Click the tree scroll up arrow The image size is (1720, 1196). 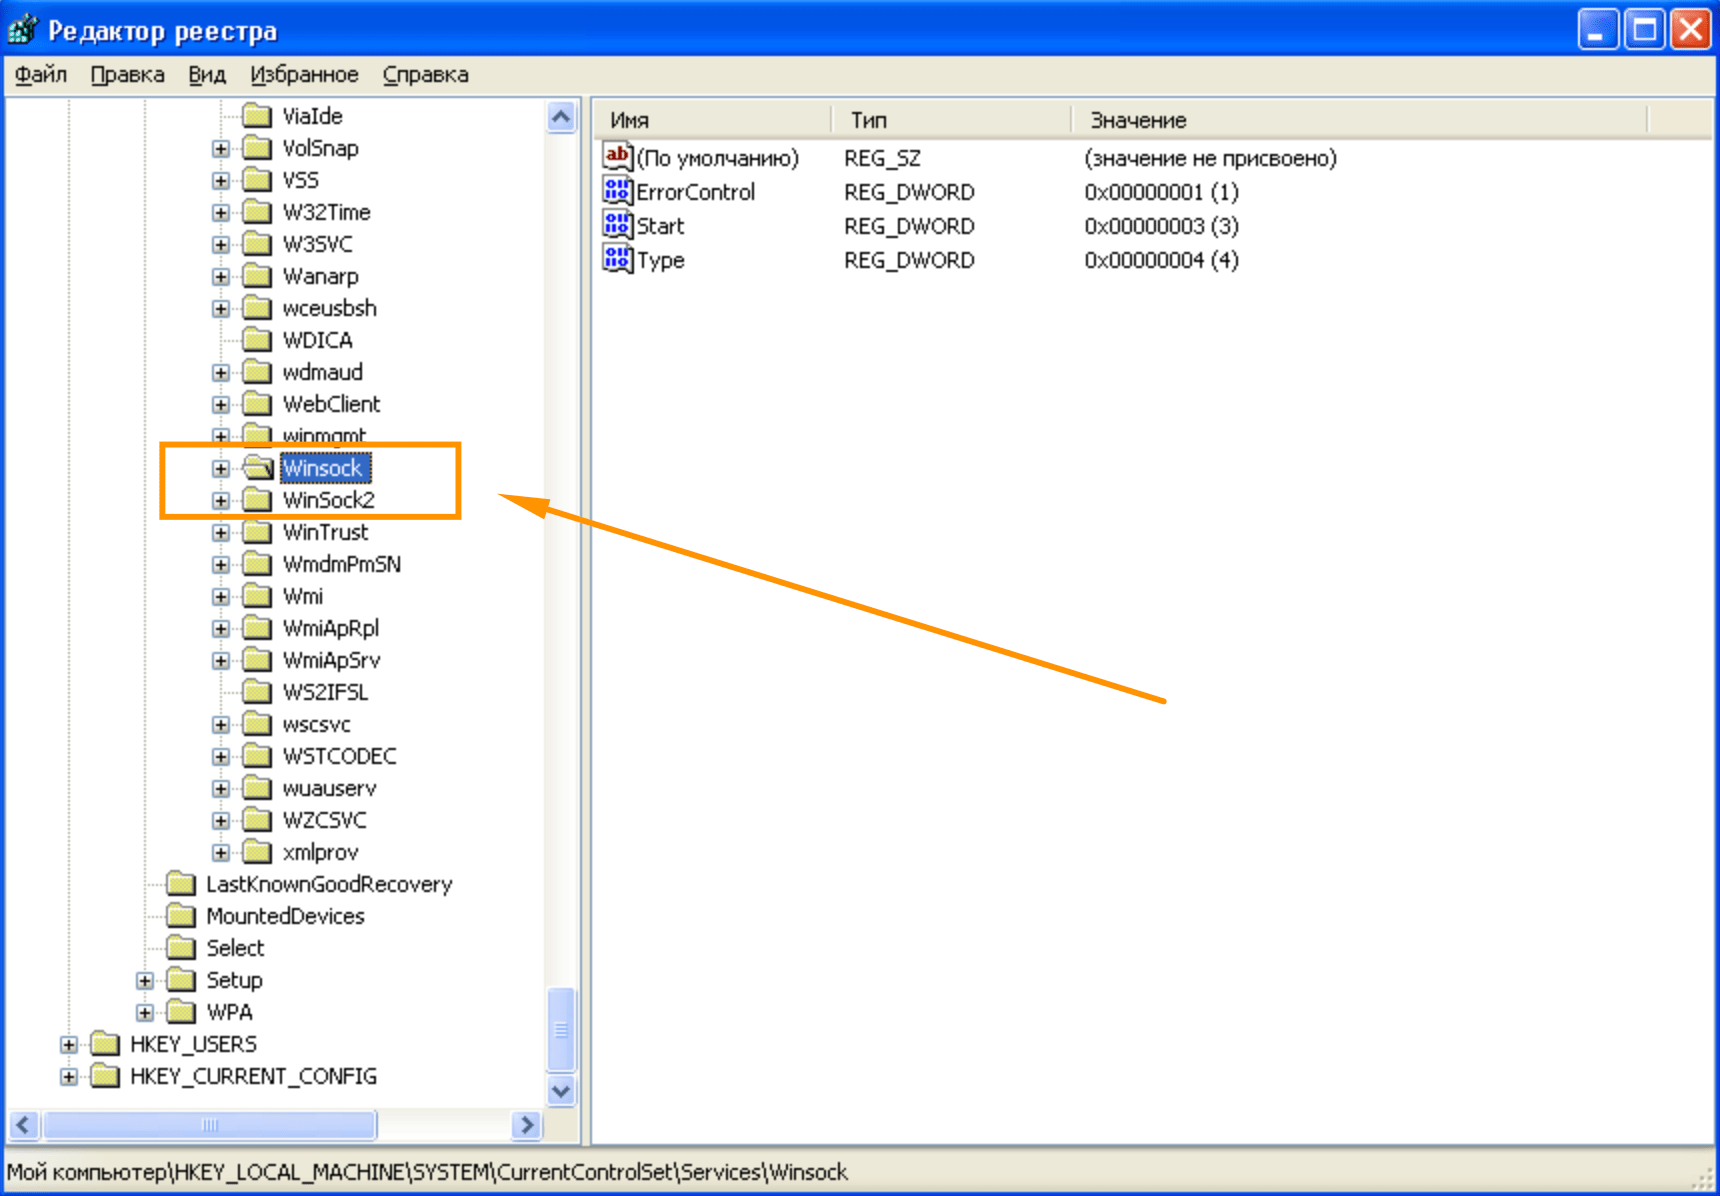point(562,117)
